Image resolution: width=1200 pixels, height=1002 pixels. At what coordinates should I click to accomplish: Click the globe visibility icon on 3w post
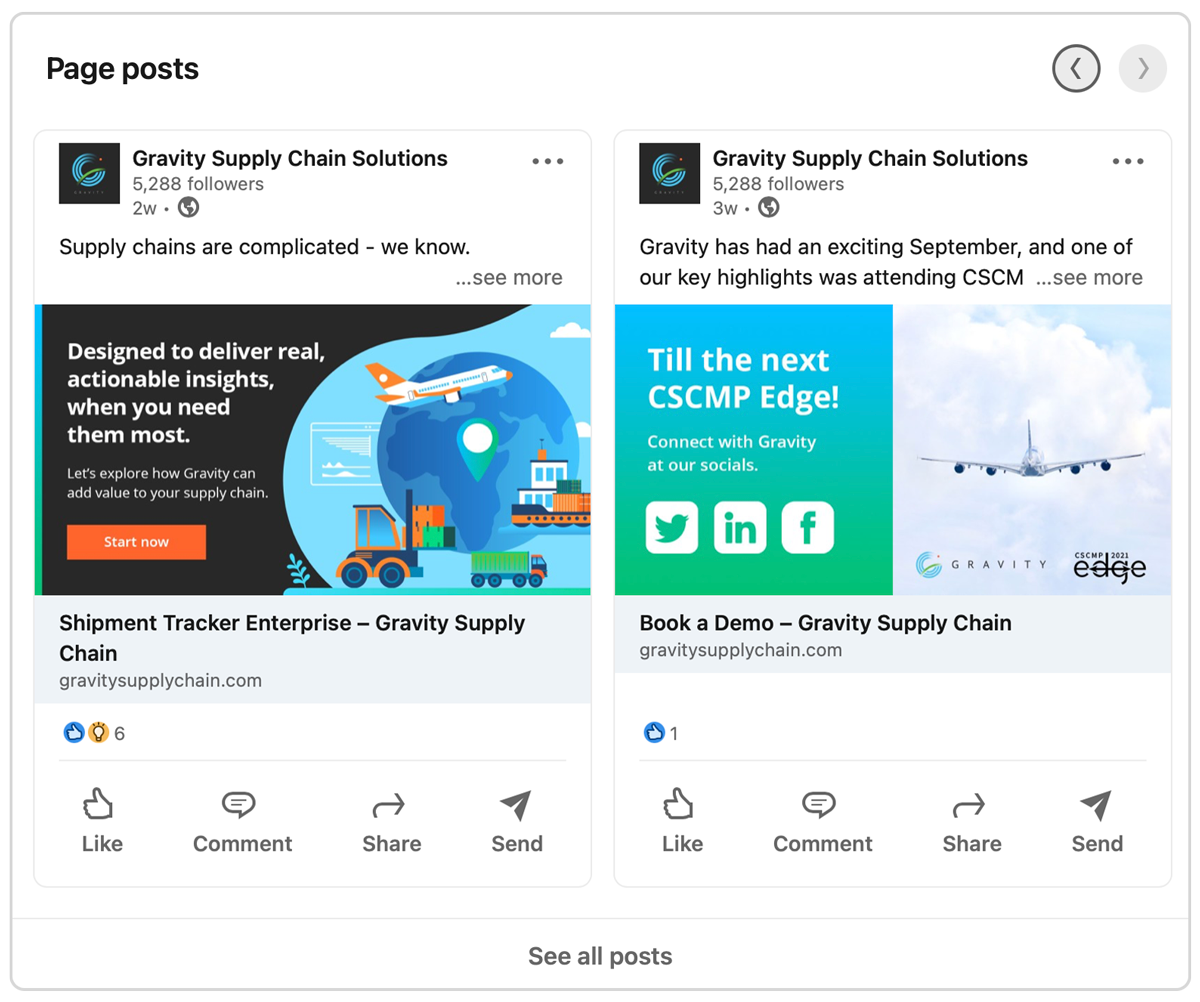click(x=768, y=208)
